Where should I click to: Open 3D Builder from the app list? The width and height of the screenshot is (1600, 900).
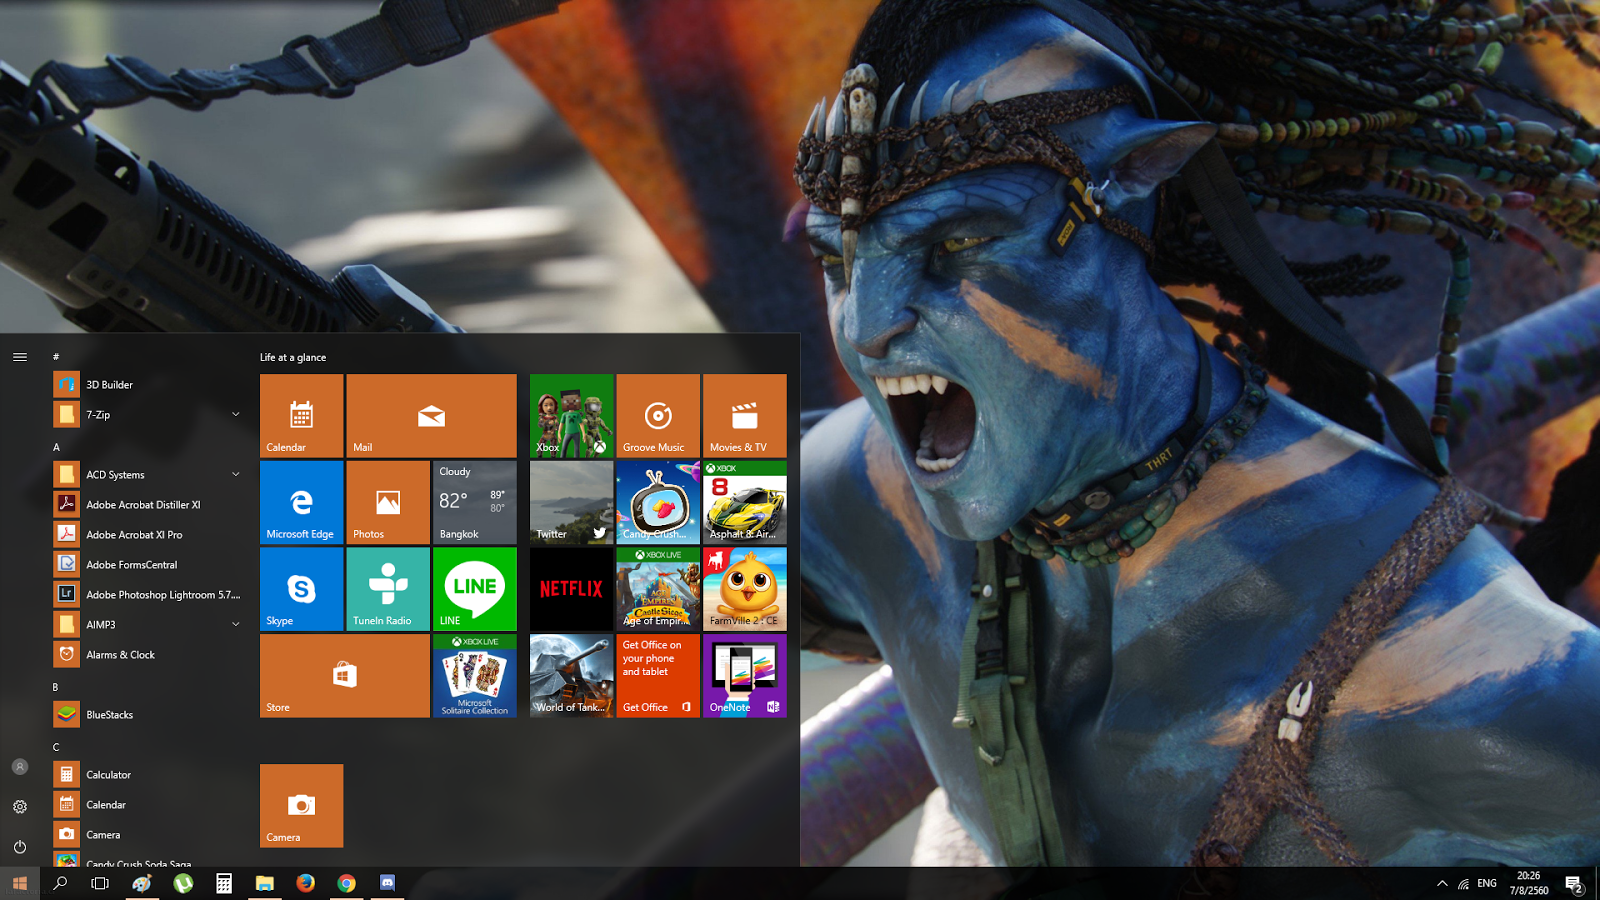coord(148,384)
